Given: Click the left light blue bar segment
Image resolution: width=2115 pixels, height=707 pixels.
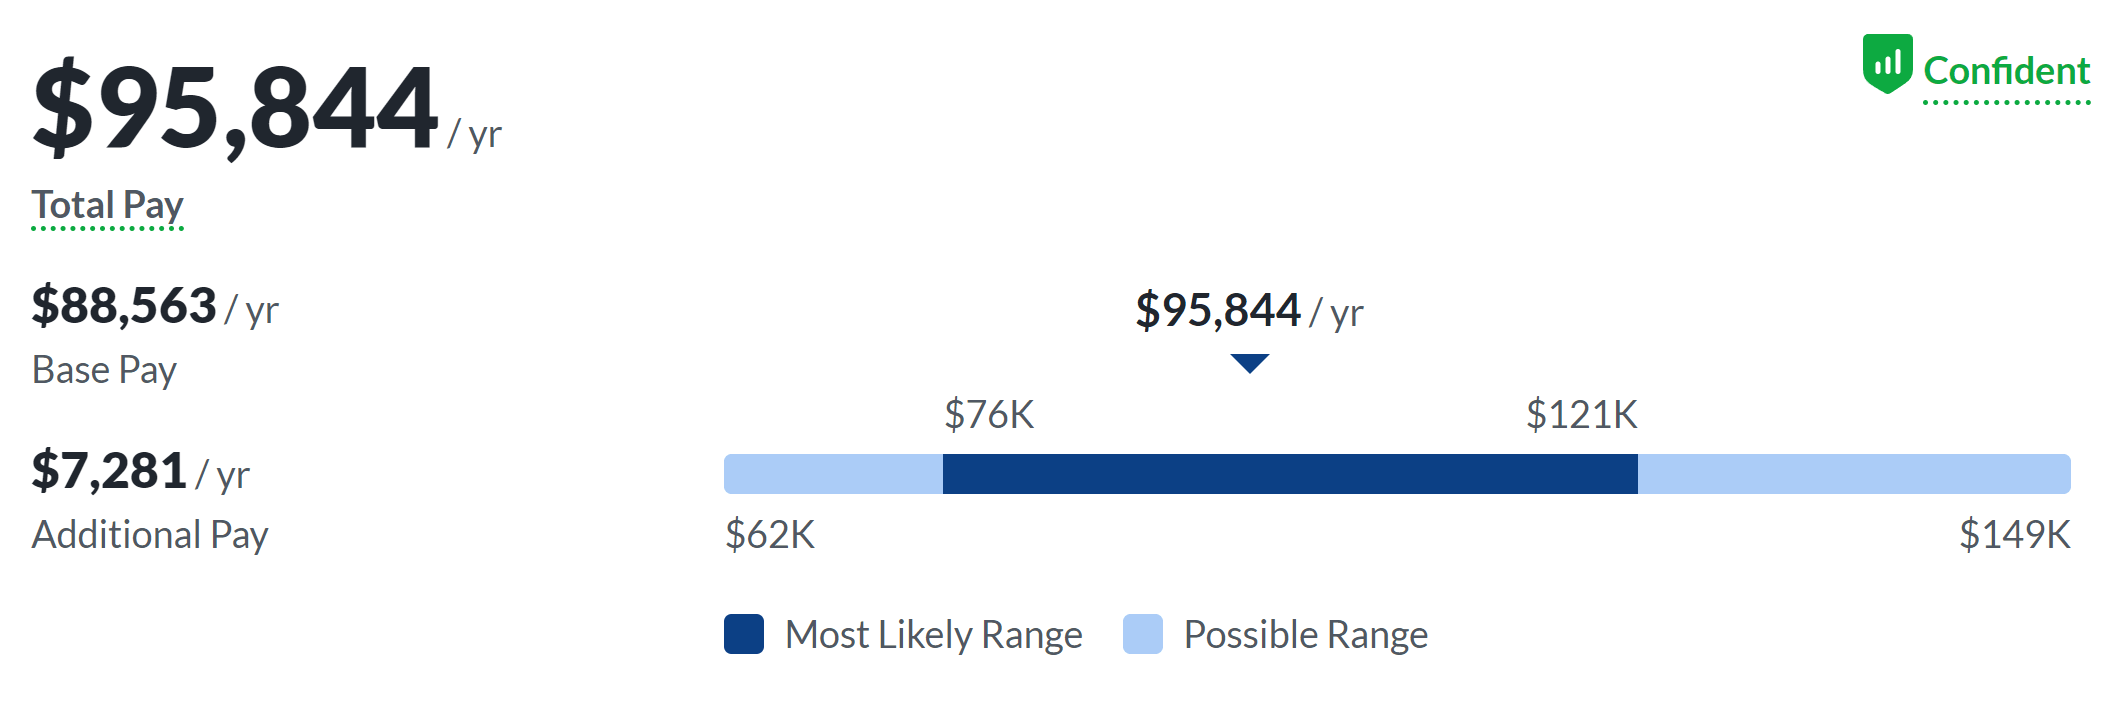Looking at the screenshot, I should (833, 474).
